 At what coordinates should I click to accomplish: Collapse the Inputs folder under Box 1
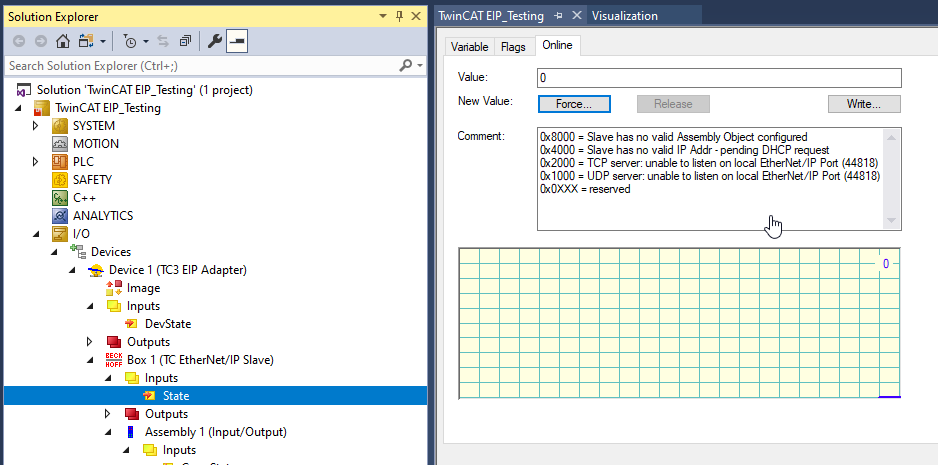108,378
